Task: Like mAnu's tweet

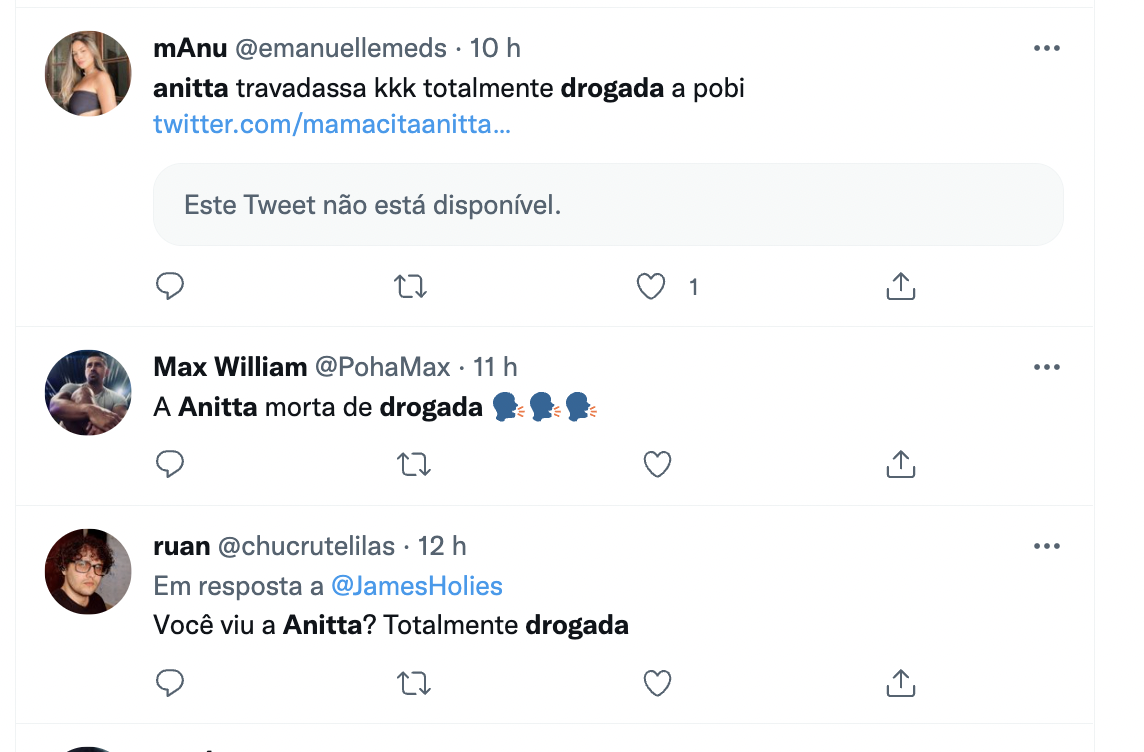Action: click(652, 287)
